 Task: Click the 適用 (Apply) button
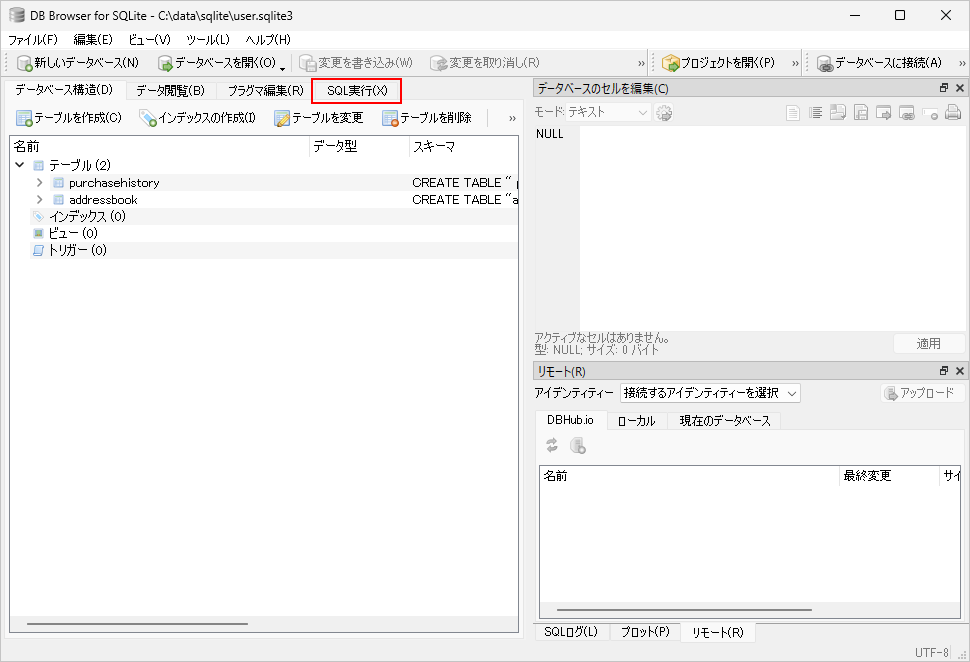click(929, 343)
